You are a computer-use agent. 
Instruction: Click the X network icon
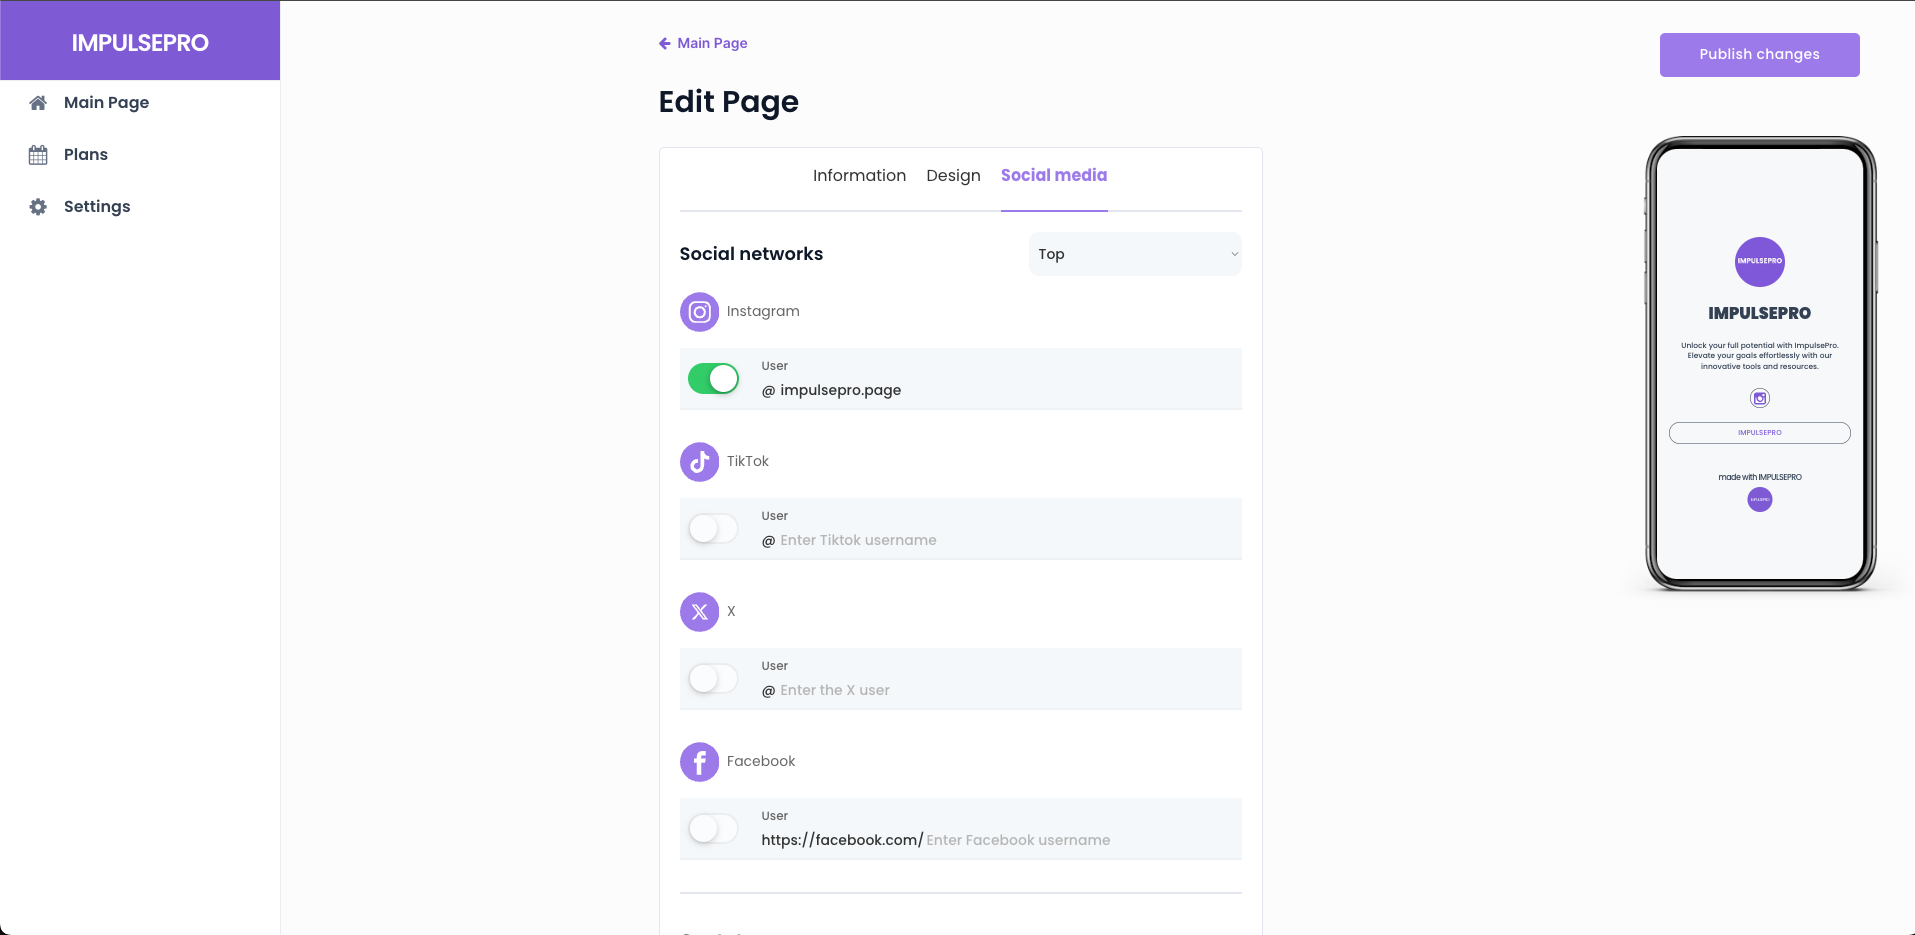click(700, 612)
